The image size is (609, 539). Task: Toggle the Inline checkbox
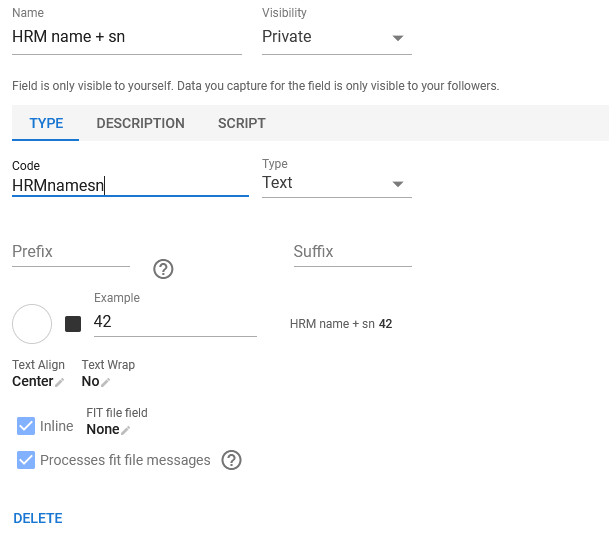click(27, 426)
